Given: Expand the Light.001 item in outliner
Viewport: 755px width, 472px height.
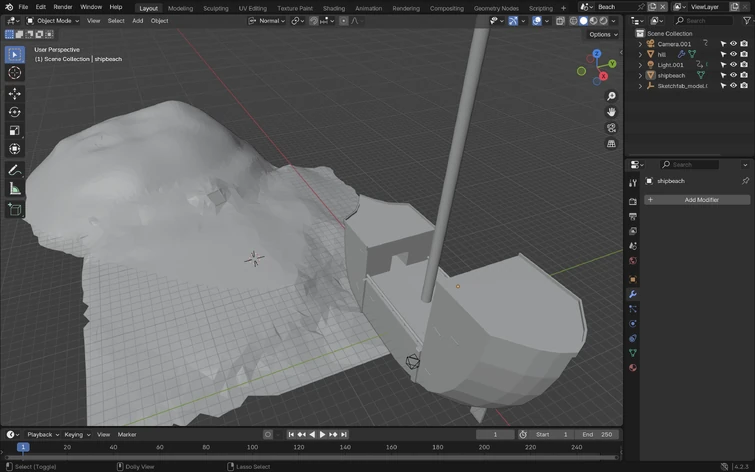Looking at the screenshot, I should (640, 65).
